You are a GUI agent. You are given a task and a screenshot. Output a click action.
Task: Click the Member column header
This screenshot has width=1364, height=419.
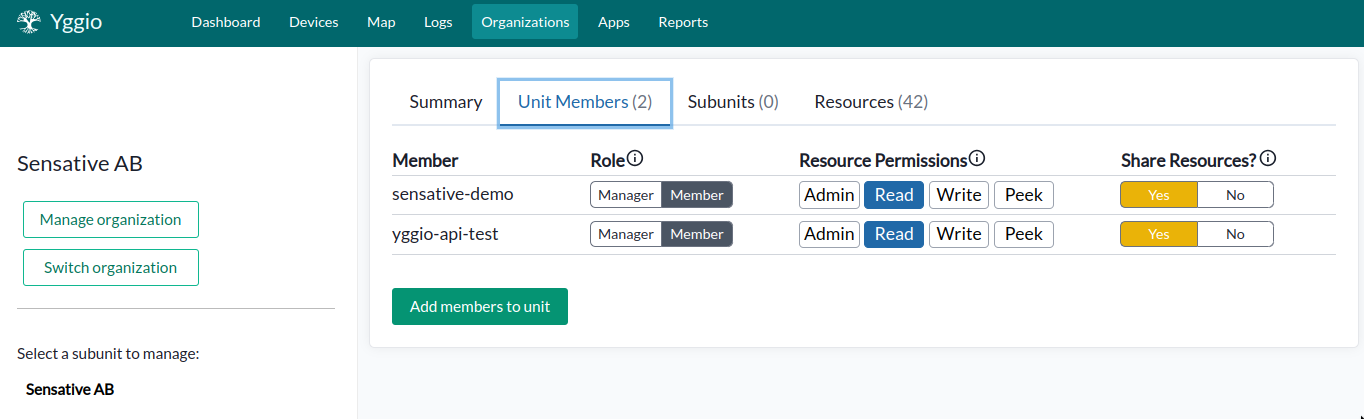(425, 160)
